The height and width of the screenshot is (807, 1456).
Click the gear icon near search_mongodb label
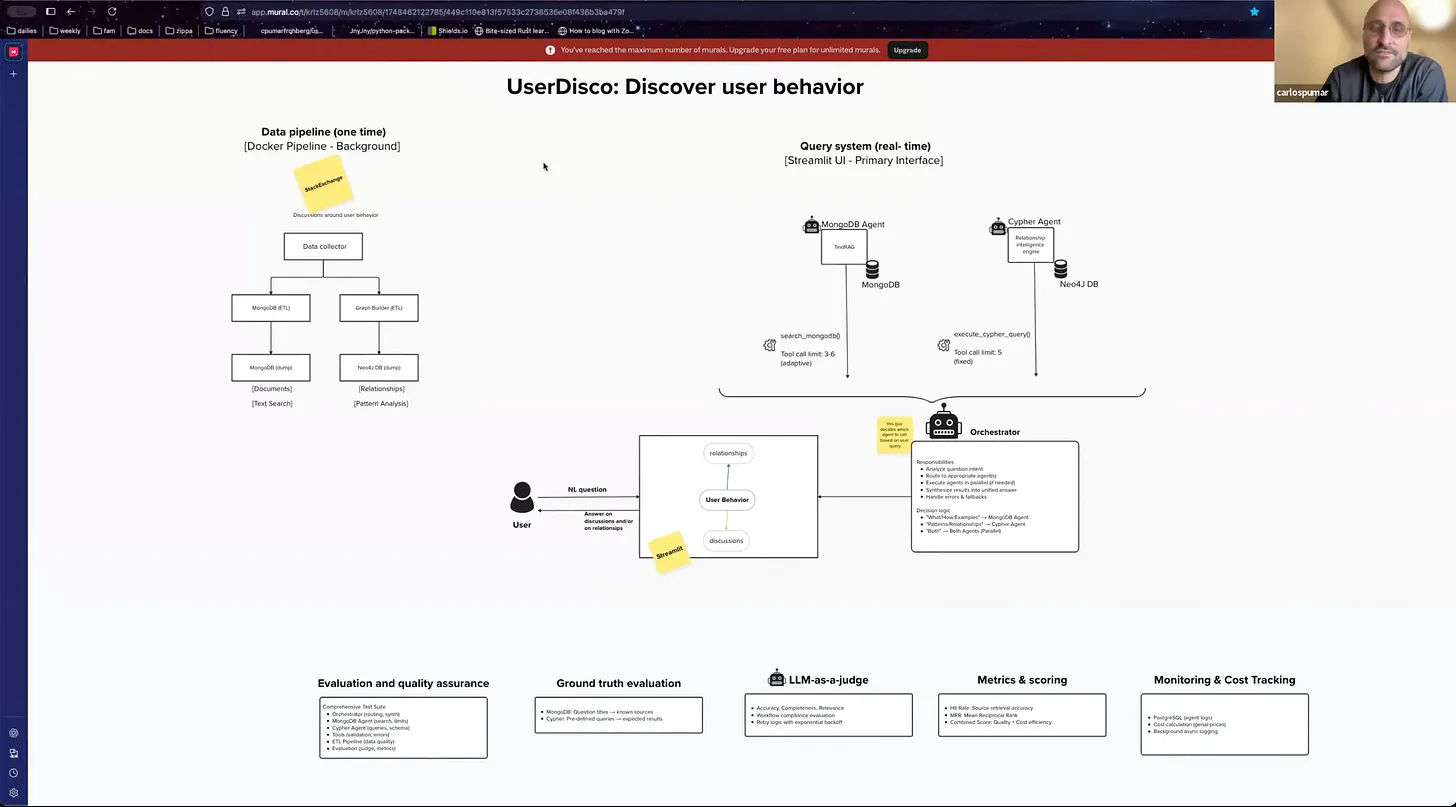(x=769, y=344)
